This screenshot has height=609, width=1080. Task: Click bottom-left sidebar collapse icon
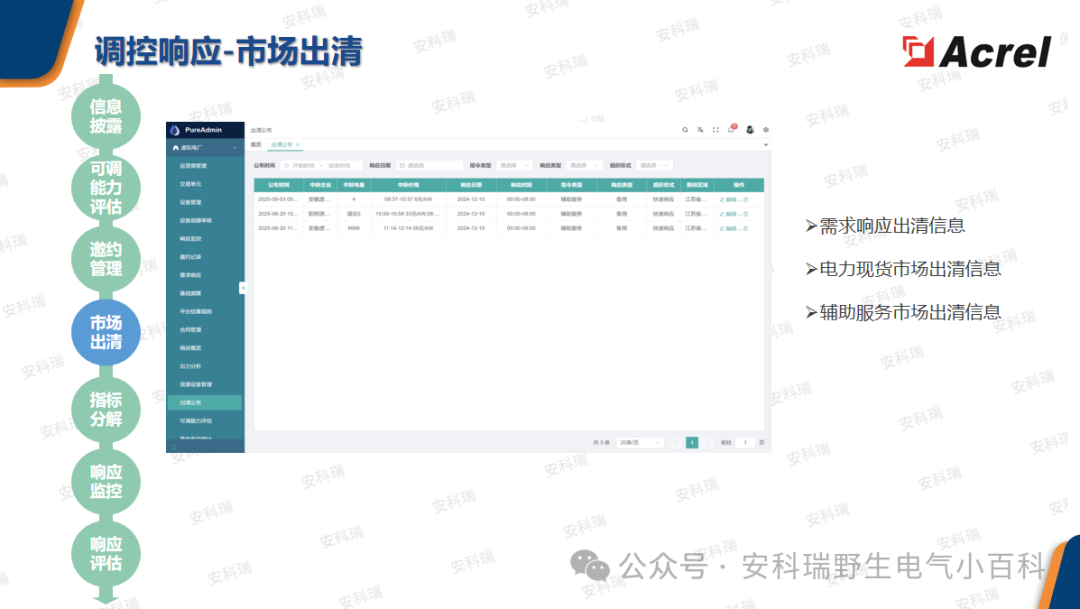click(174, 447)
